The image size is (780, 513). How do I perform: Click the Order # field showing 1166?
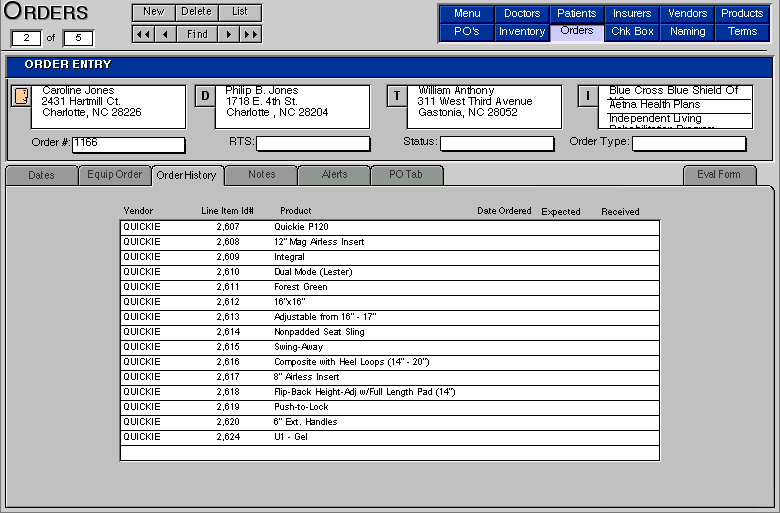129,145
